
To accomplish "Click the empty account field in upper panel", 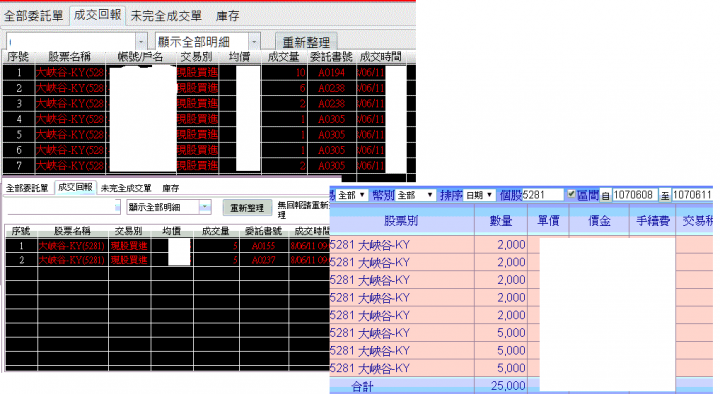I will tap(71, 42).
